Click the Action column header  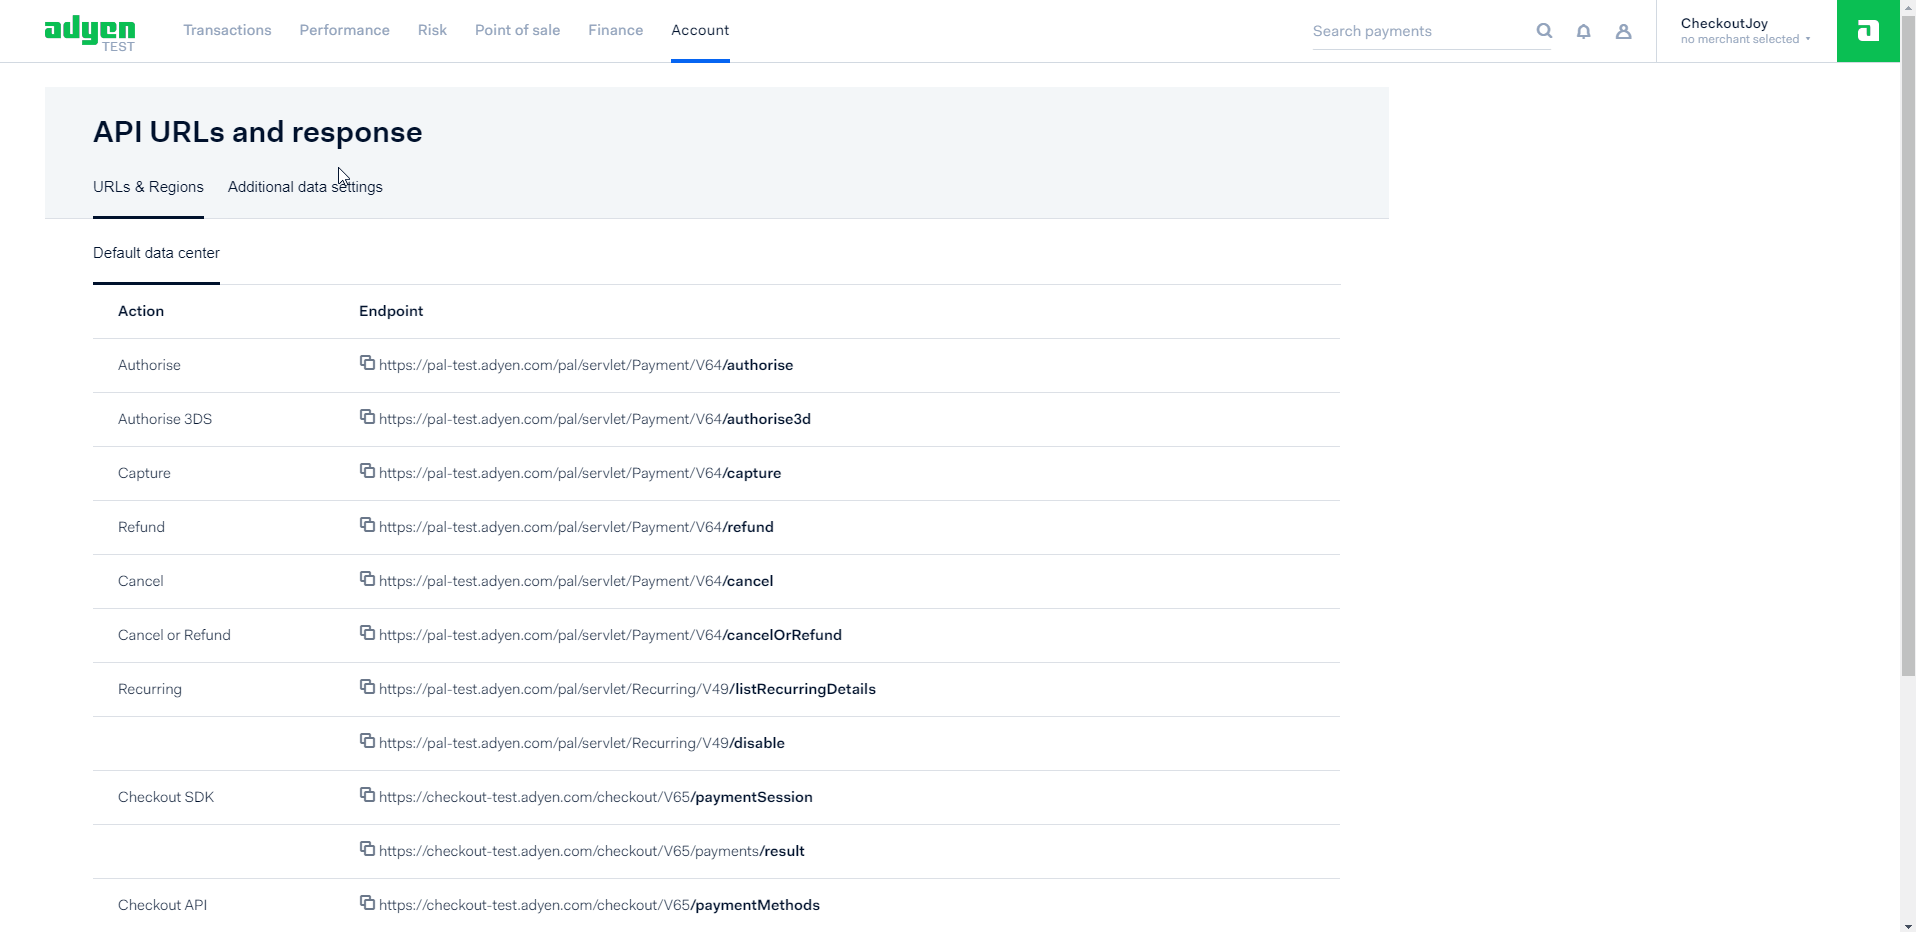(141, 311)
